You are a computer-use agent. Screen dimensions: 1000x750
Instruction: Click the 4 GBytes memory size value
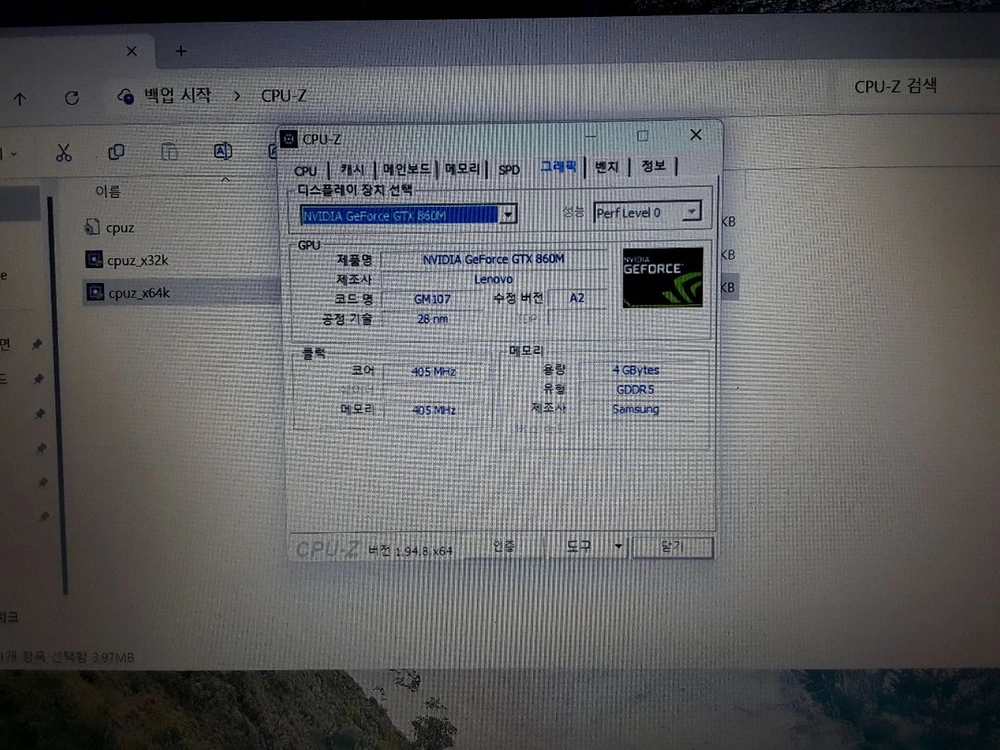coord(635,370)
